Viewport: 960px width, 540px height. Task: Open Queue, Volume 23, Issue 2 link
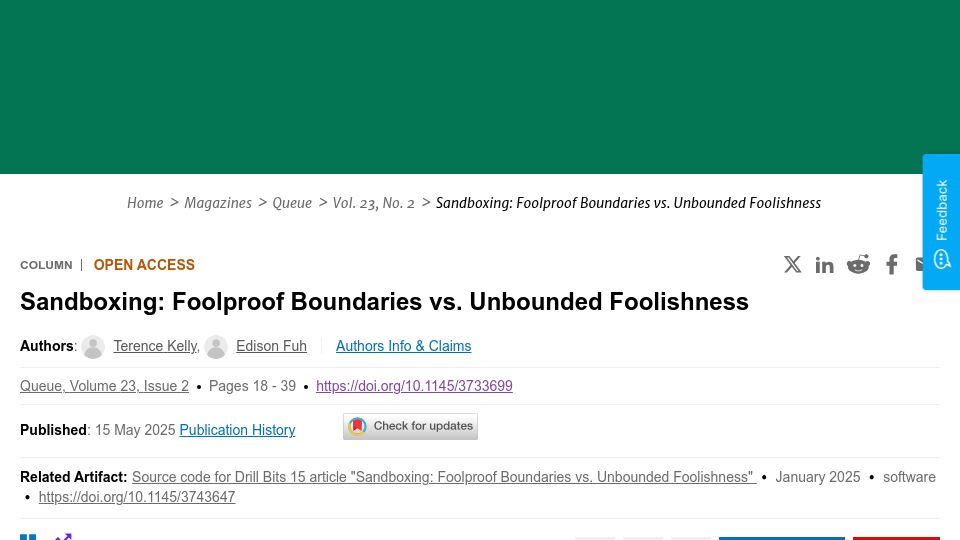pos(105,386)
